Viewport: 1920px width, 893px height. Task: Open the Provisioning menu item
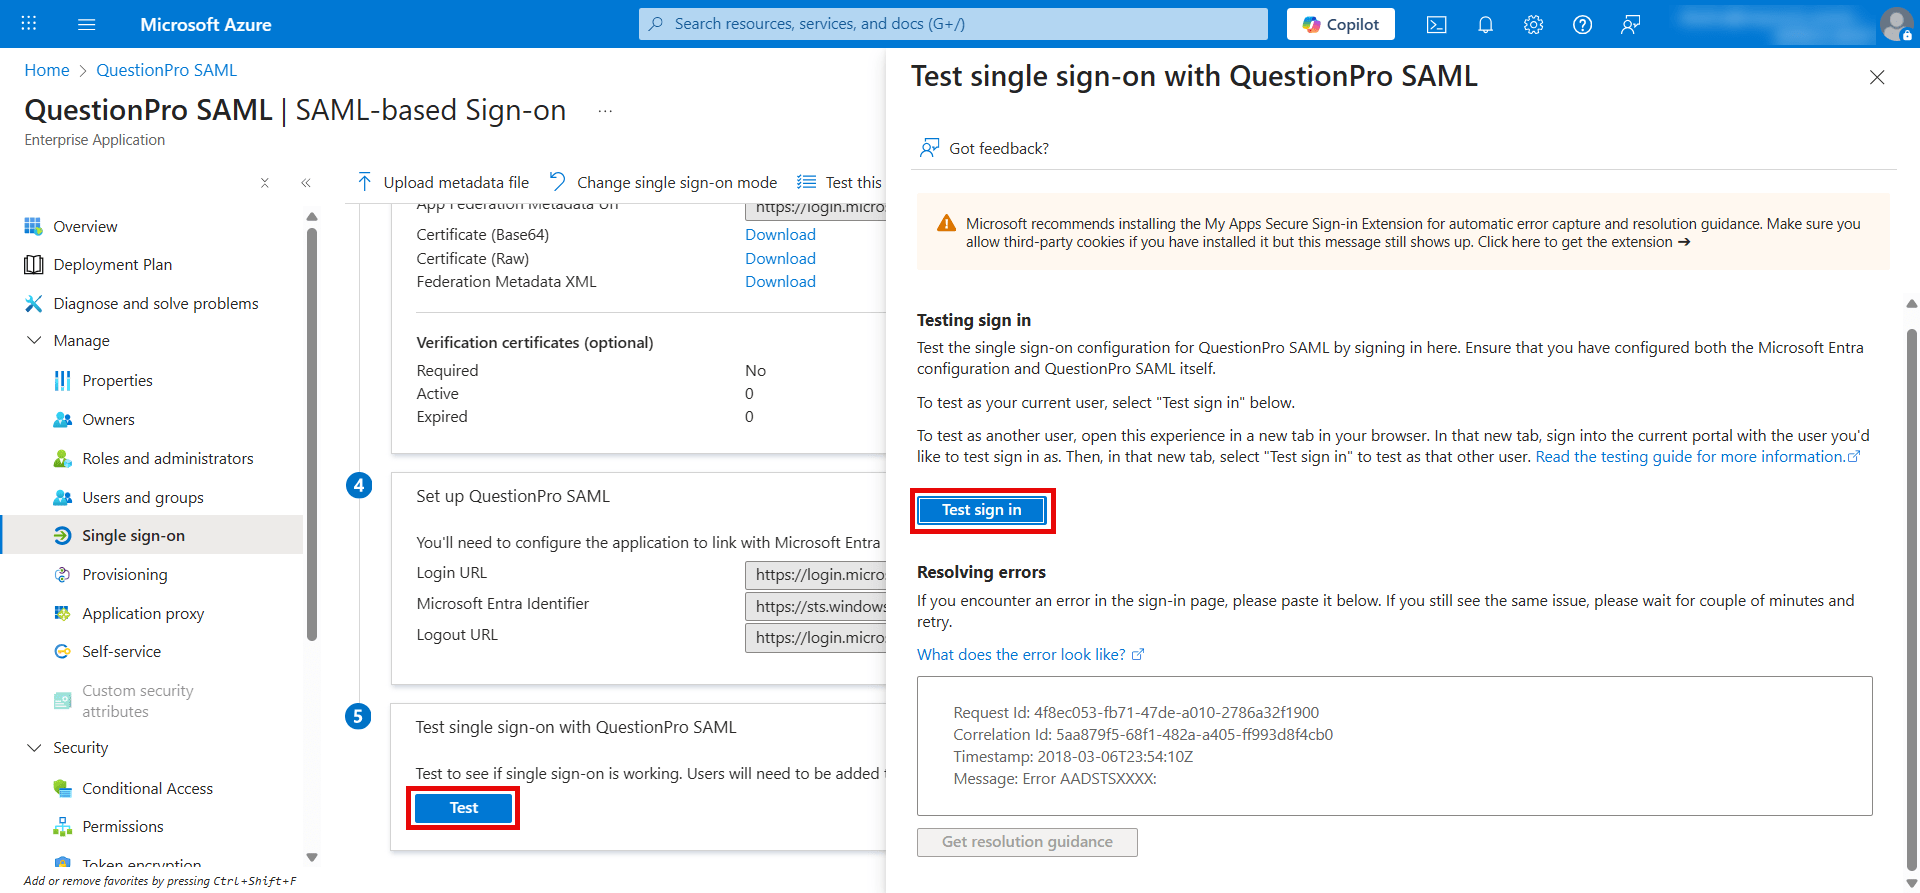pos(125,575)
